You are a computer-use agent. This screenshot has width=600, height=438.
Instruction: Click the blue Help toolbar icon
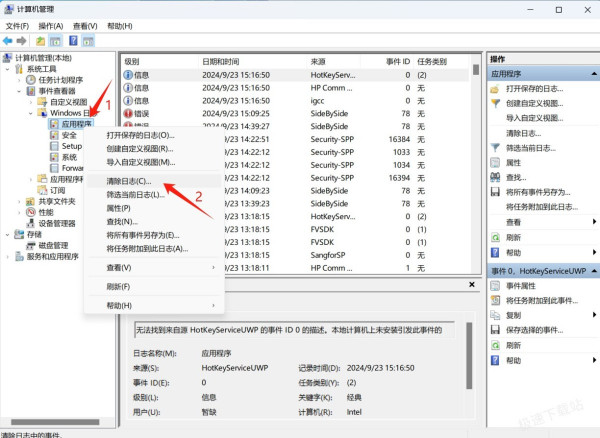(x=71, y=41)
